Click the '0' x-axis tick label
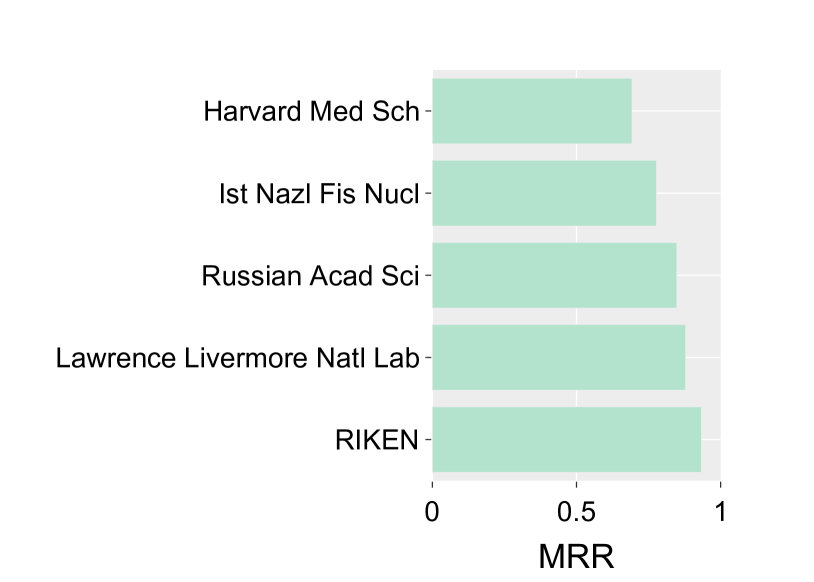Viewport: 814px width, 582px height. 432,512
